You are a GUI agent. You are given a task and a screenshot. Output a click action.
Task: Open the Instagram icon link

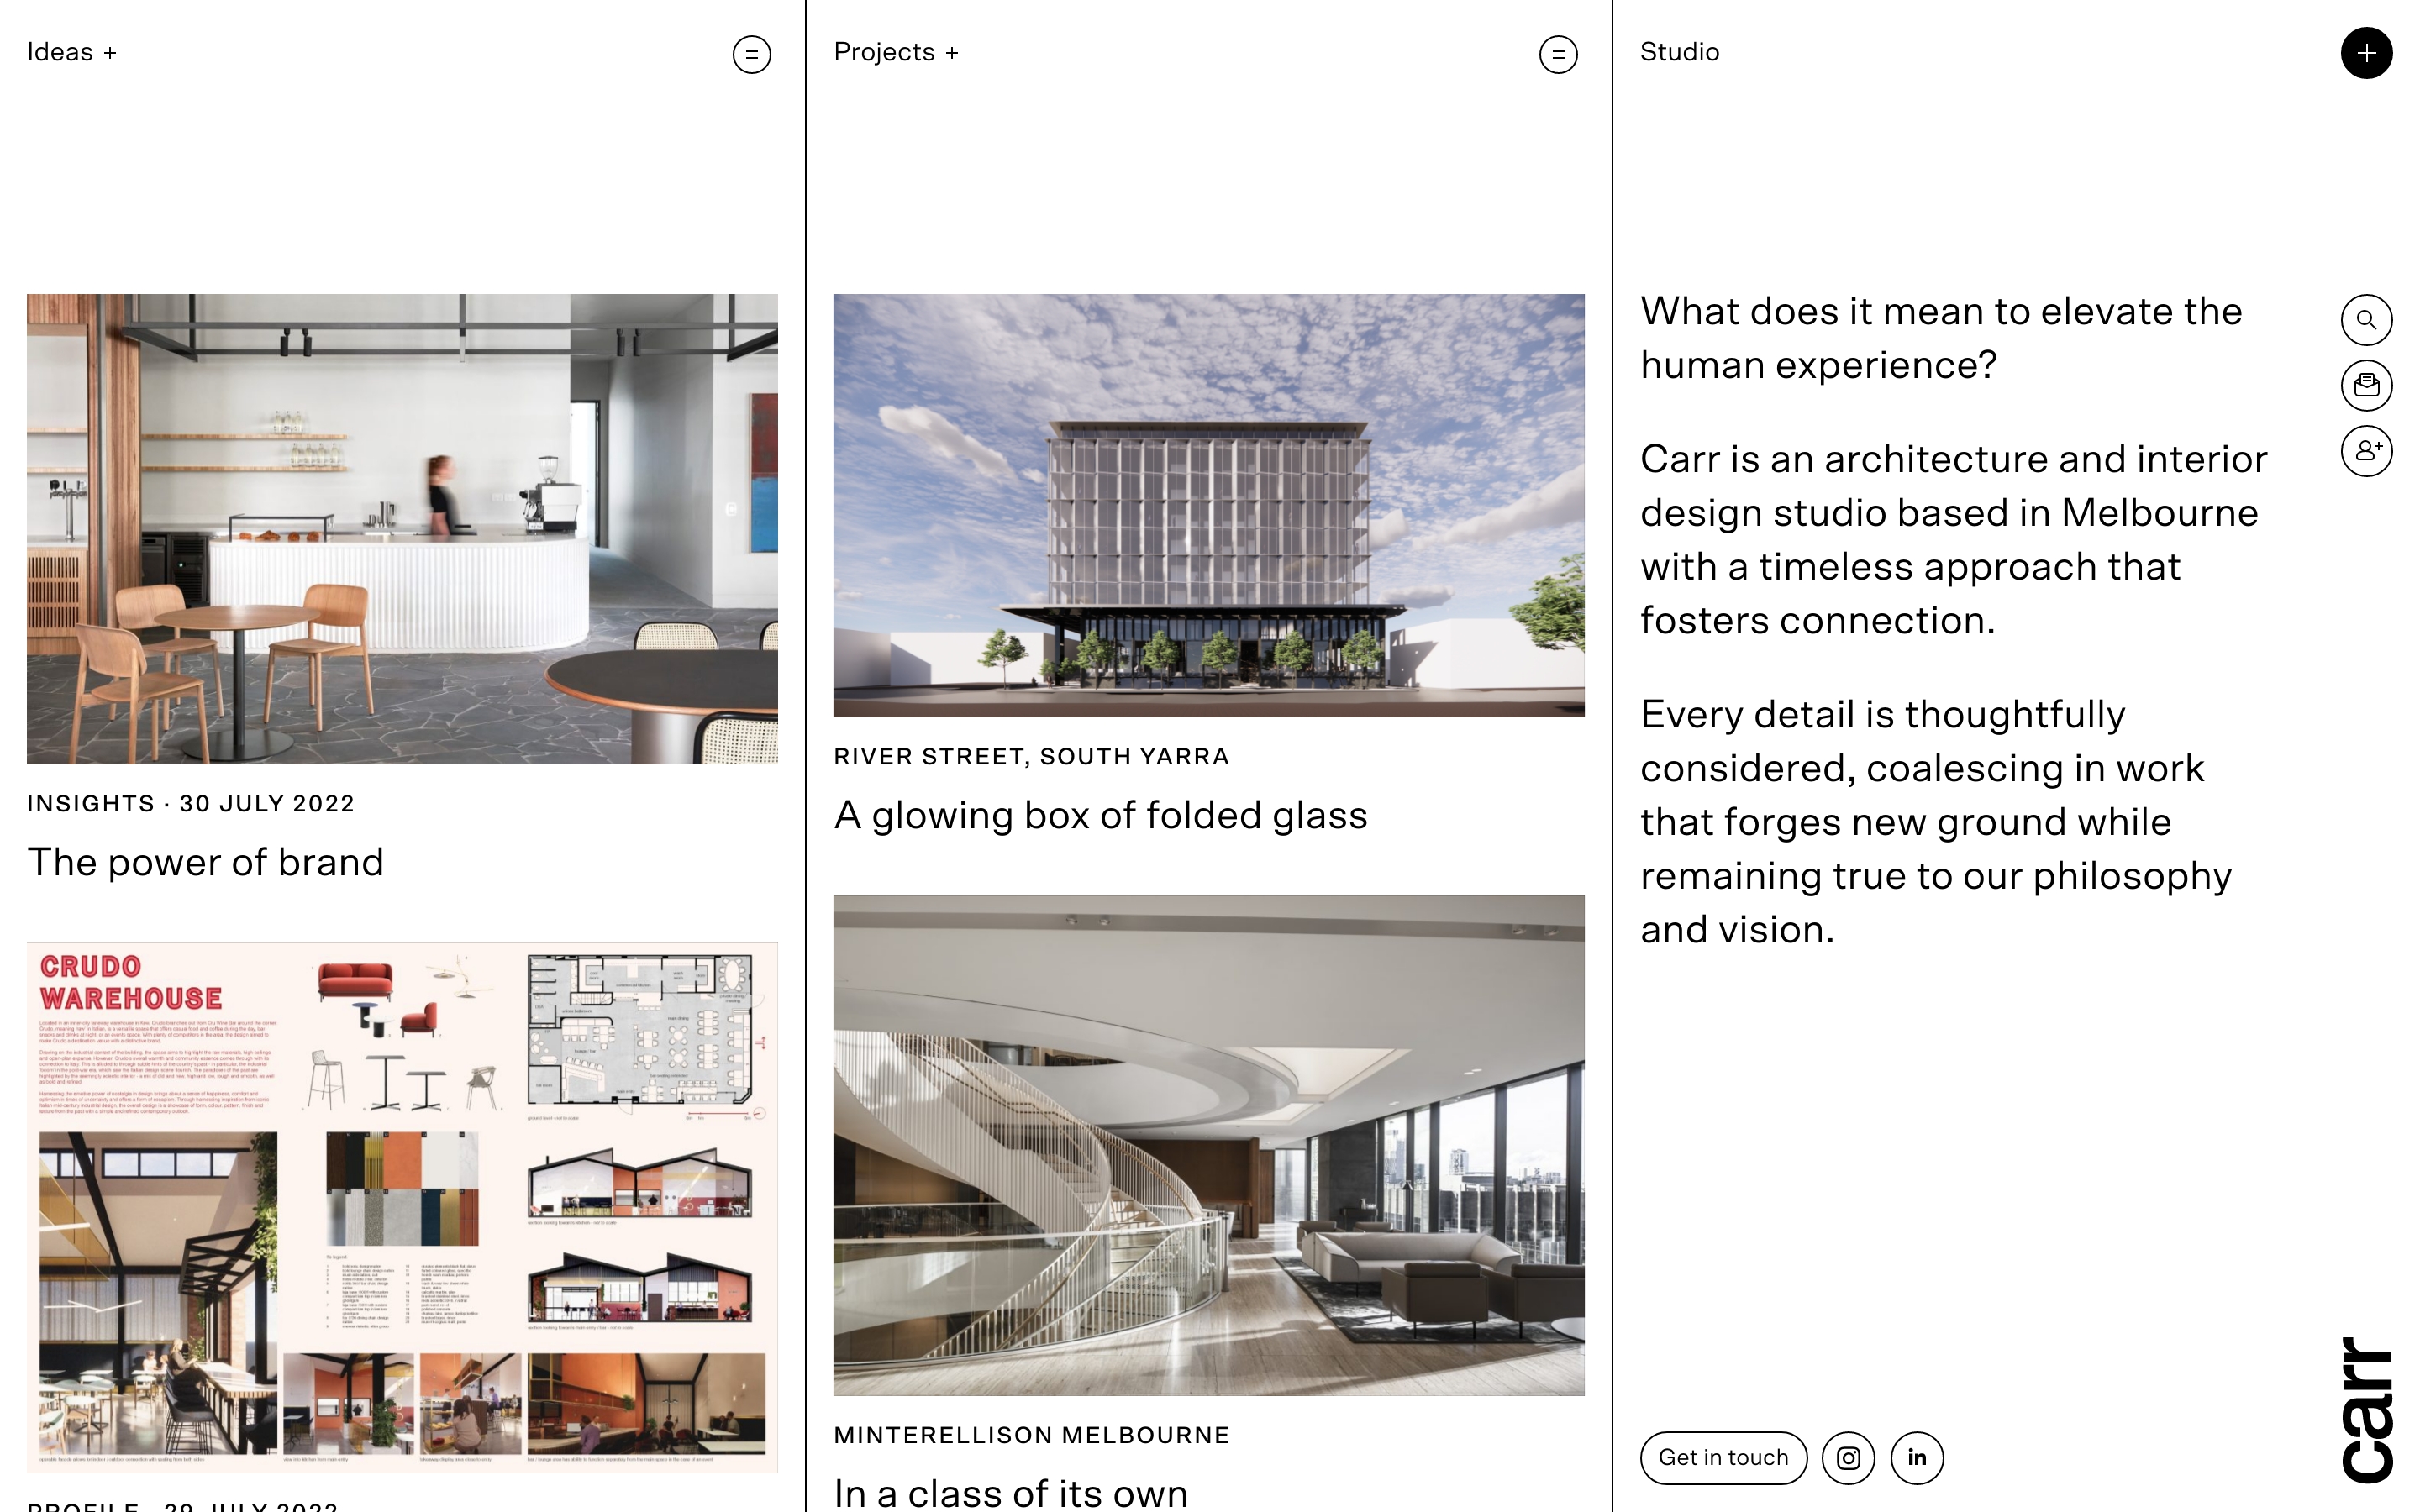click(1848, 1458)
